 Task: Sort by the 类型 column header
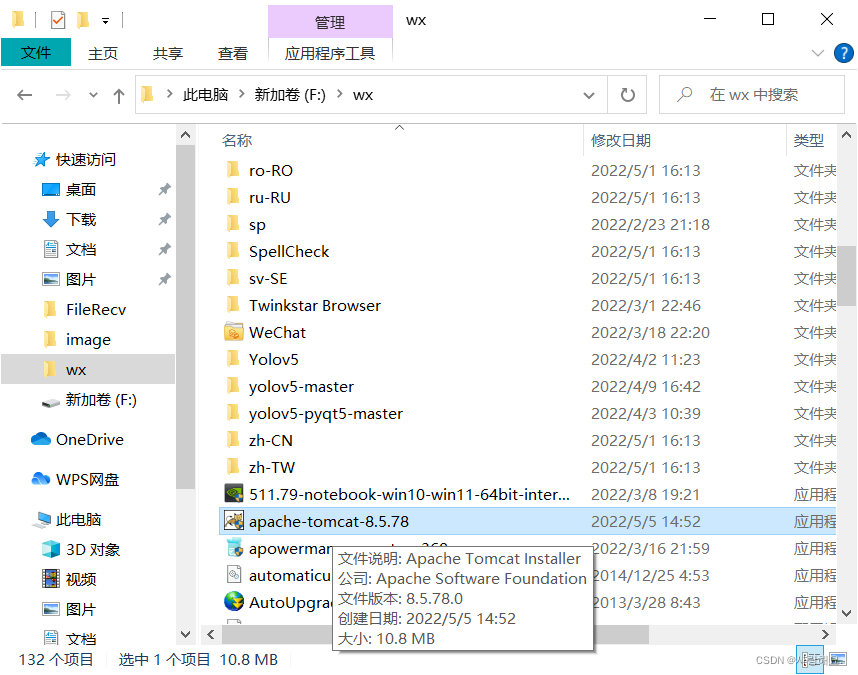pos(809,141)
